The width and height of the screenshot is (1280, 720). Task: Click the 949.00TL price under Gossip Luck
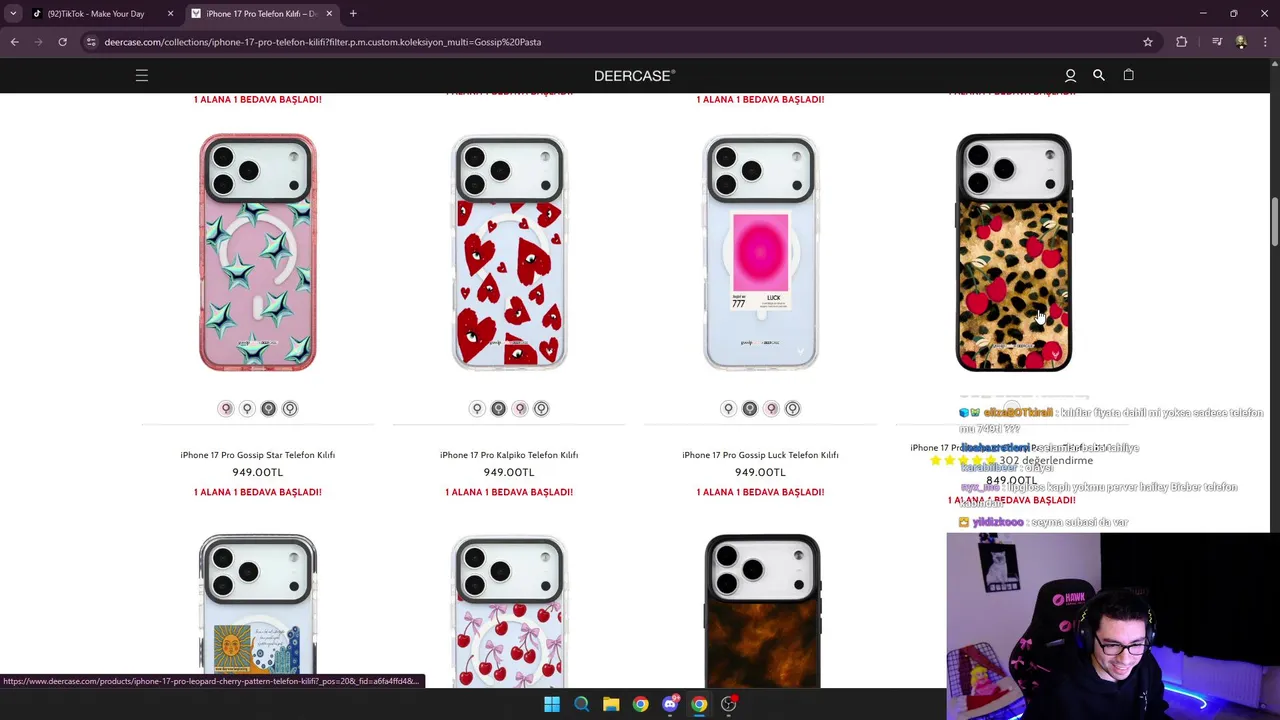pos(760,472)
